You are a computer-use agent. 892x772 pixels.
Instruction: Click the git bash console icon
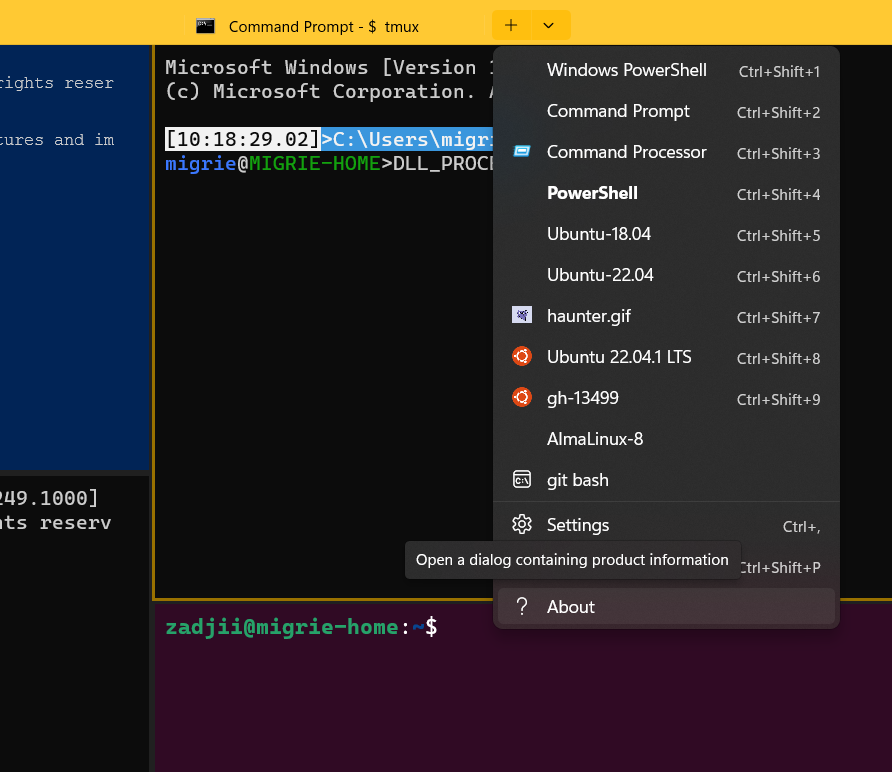[x=522, y=480]
